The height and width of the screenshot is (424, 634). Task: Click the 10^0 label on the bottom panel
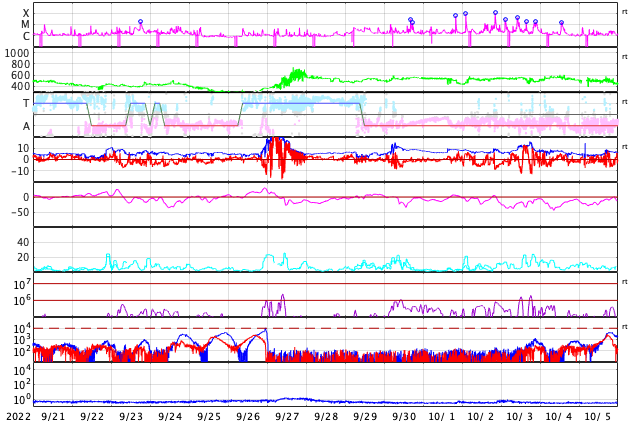(22, 400)
